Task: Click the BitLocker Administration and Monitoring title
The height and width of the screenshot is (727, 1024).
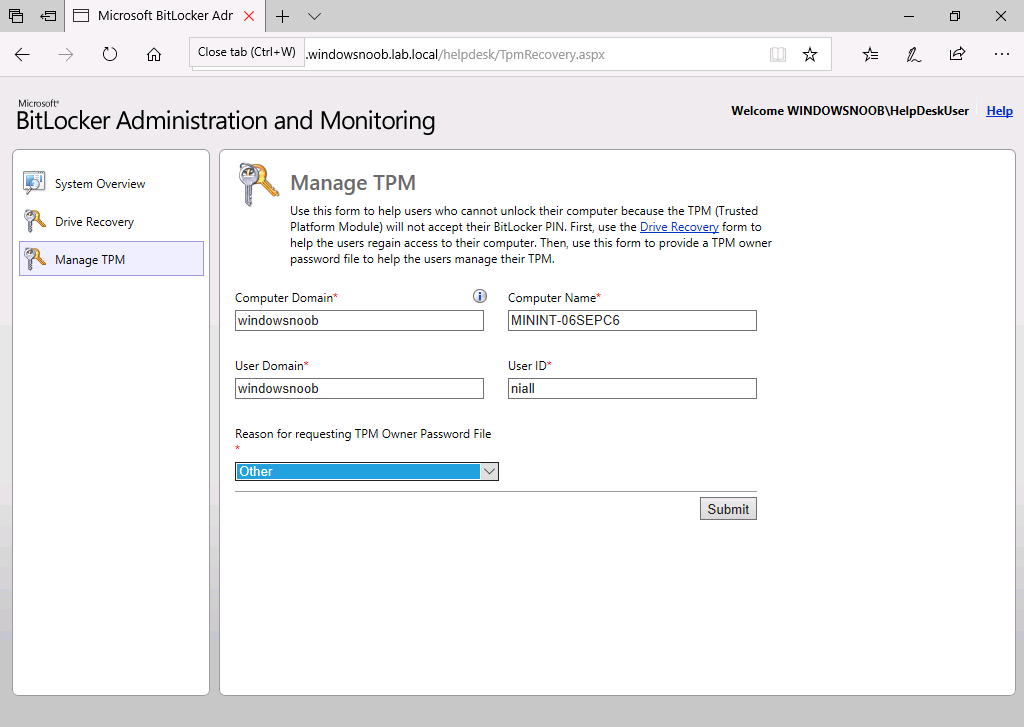Action: [225, 121]
